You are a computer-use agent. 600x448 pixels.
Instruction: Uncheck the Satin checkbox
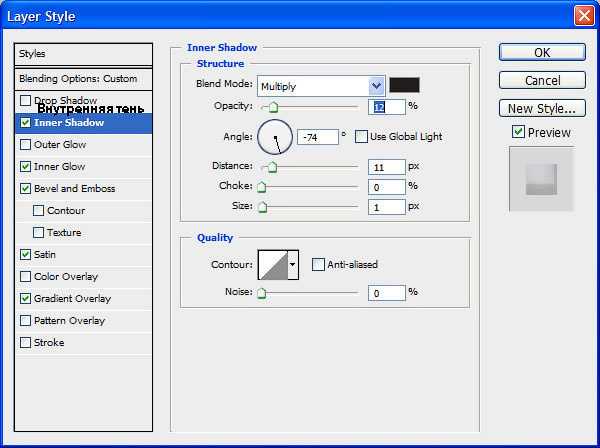click(25, 254)
